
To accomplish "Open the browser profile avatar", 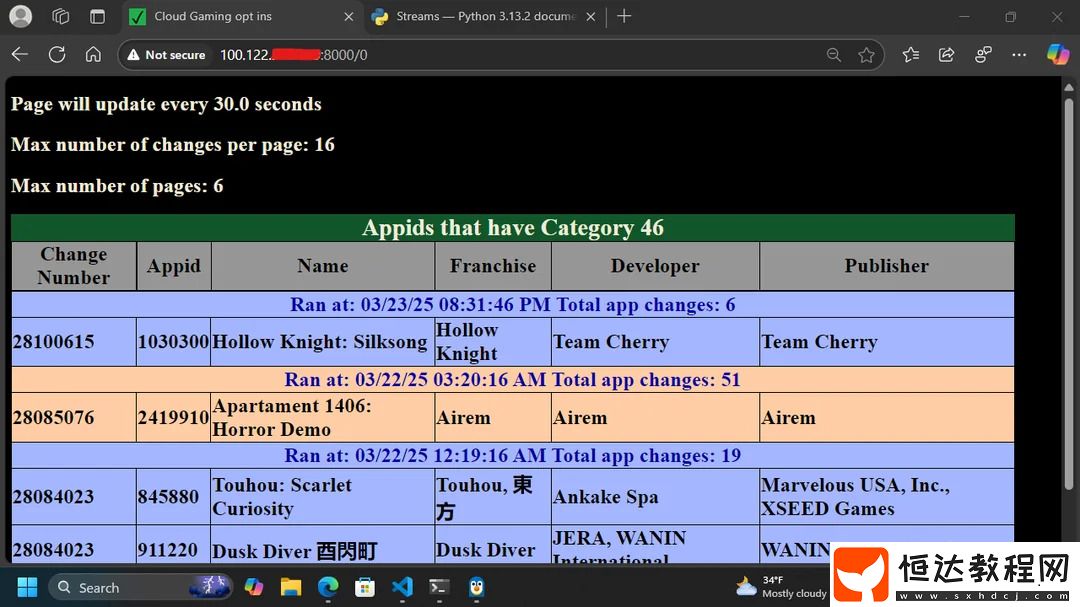I will (x=21, y=16).
